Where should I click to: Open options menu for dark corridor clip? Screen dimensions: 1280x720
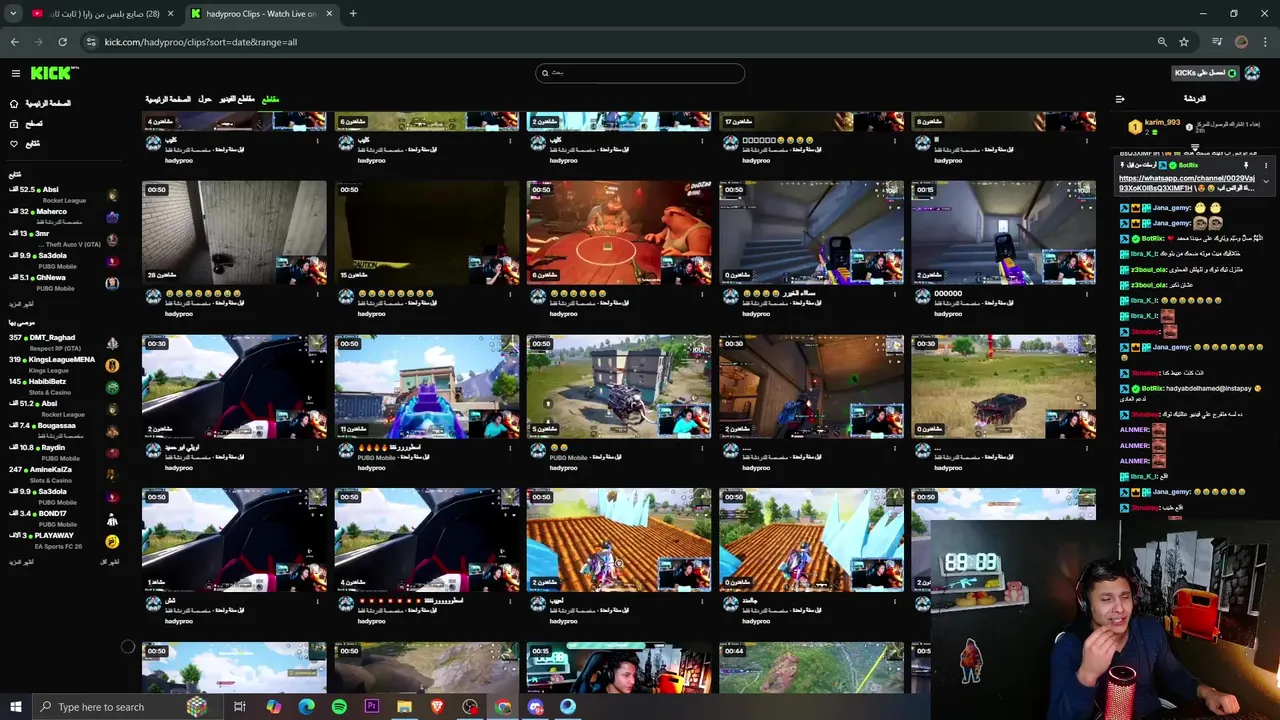pyautogui.click(x=318, y=294)
